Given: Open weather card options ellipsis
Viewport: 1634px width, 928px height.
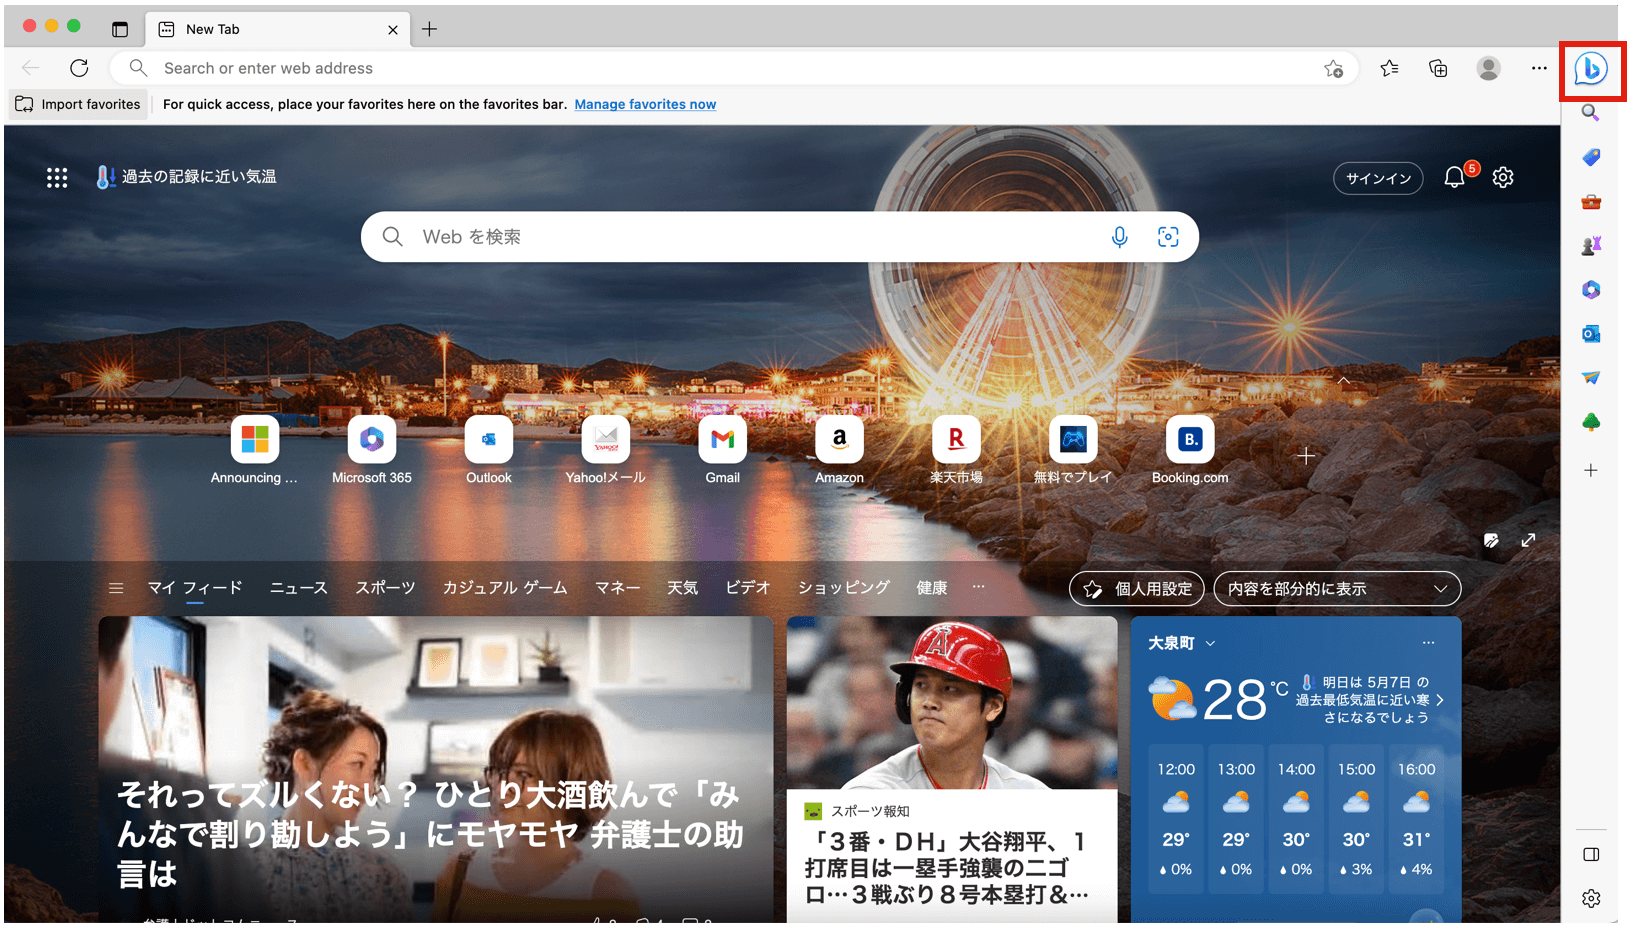Looking at the screenshot, I should pos(1428,643).
